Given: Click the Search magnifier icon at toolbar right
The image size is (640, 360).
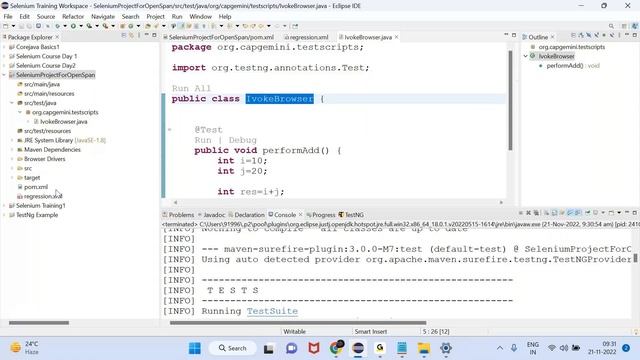Looking at the screenshot, I should [x=611, y=26].
